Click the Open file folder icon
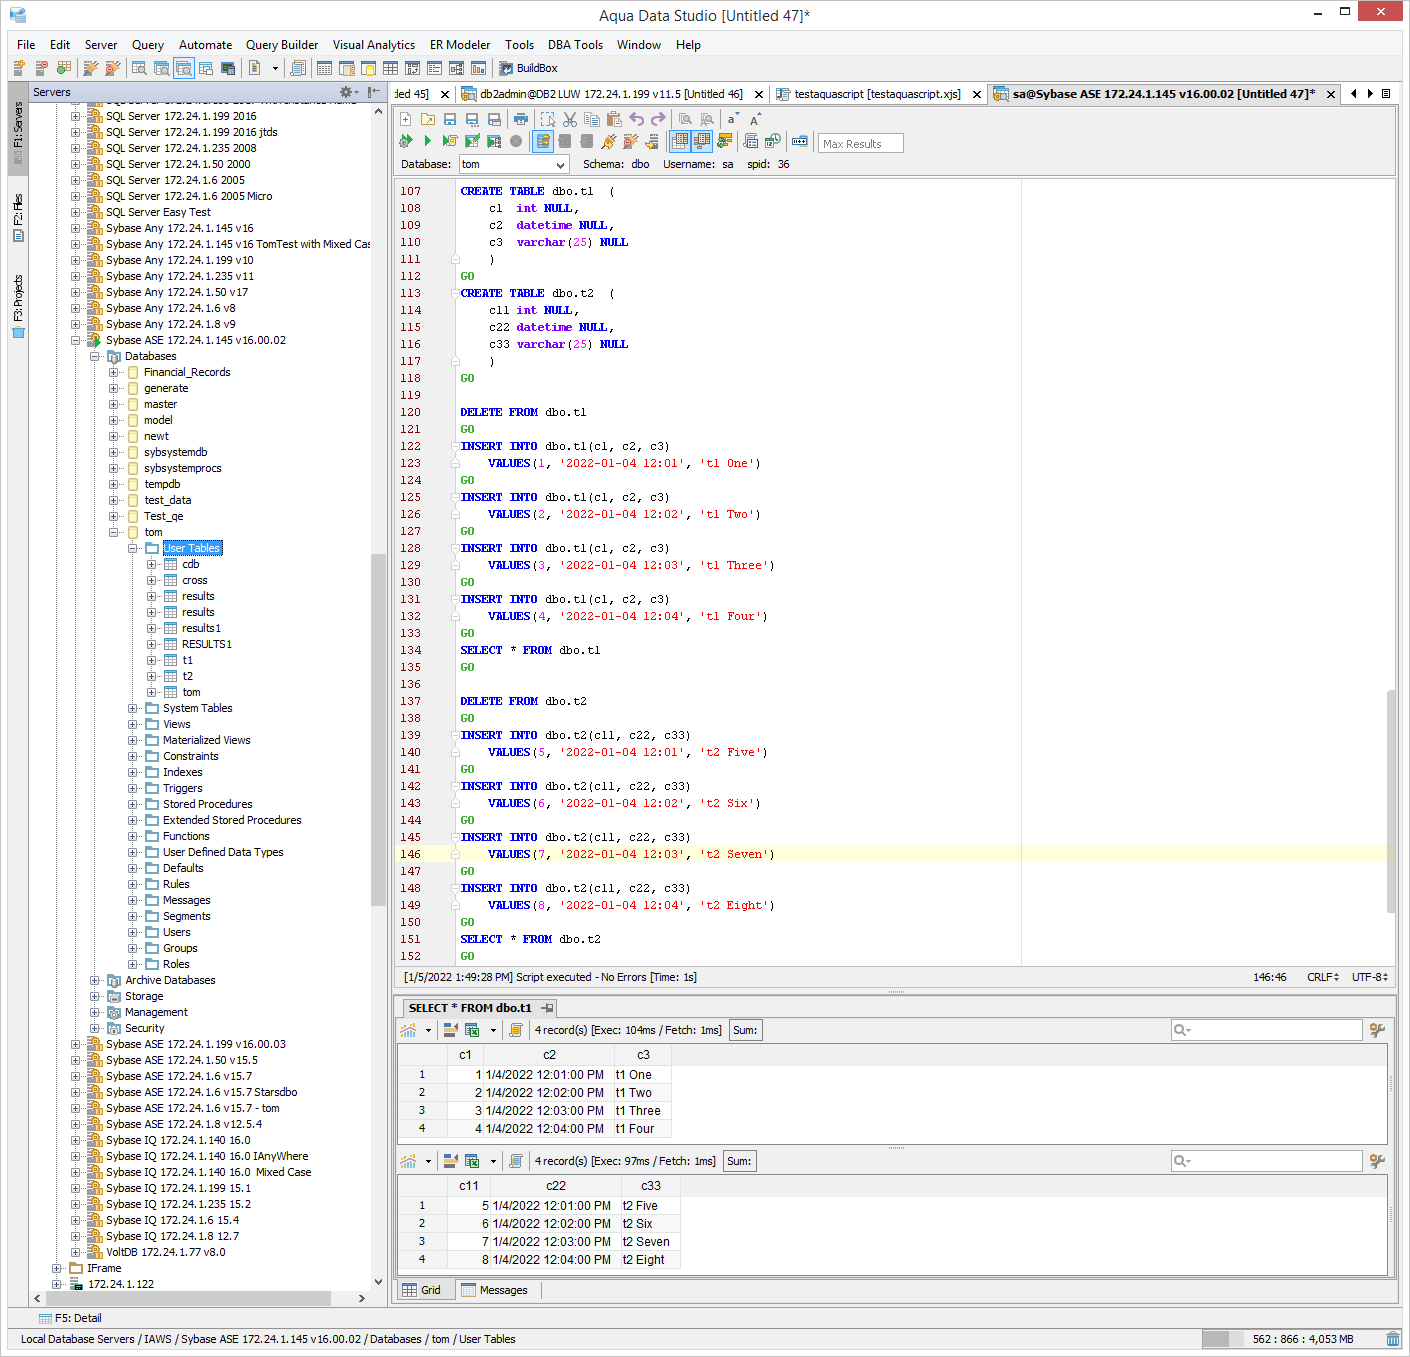Viewport: 1410px width, 1357px height. tap(428, 119)
